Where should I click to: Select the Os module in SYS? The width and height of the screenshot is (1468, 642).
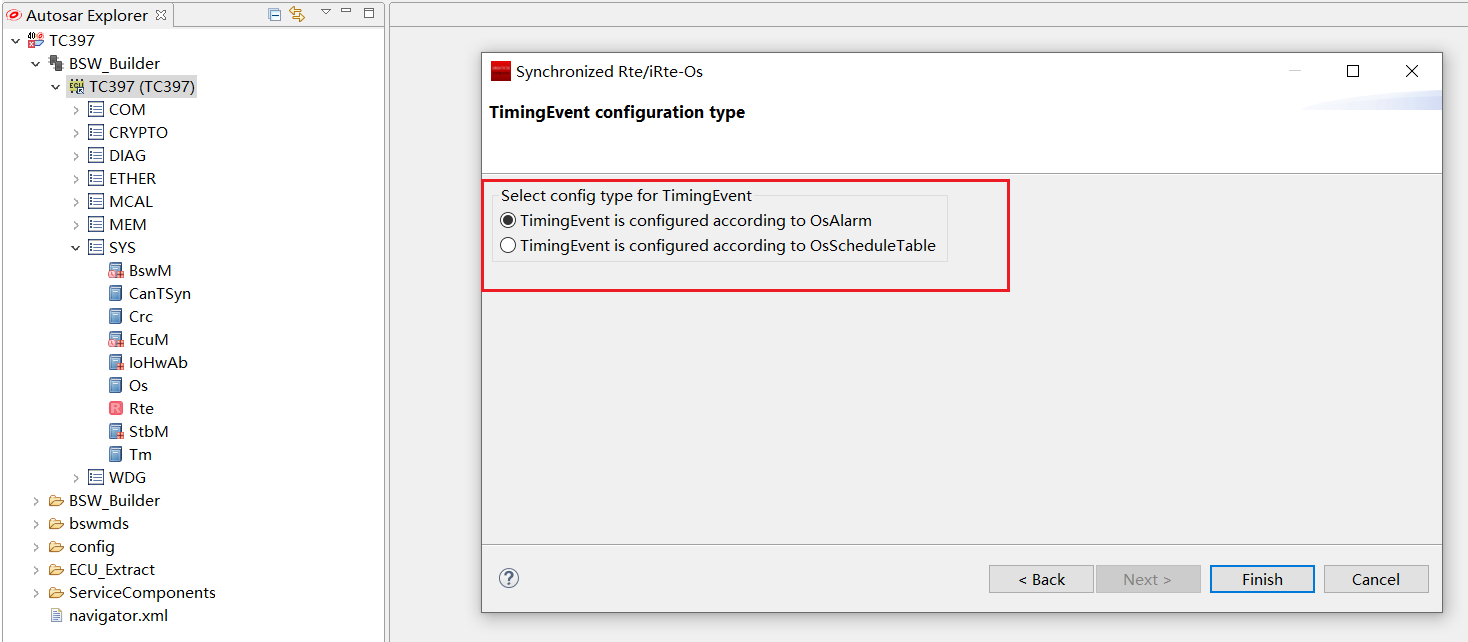coord(138,385)
